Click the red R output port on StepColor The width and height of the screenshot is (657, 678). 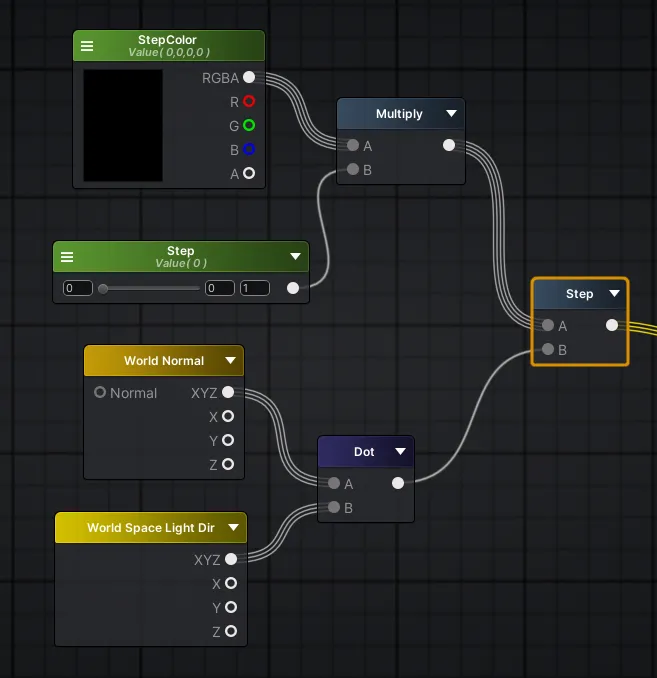248,101
